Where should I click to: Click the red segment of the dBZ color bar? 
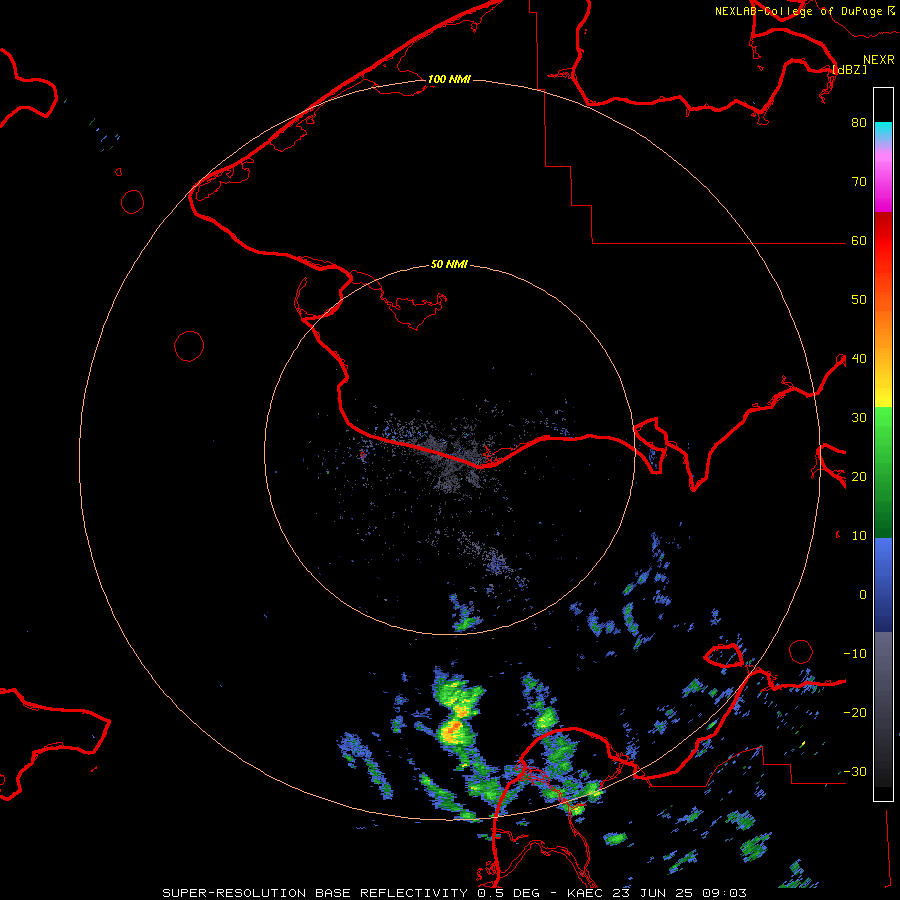coord(883,240)
